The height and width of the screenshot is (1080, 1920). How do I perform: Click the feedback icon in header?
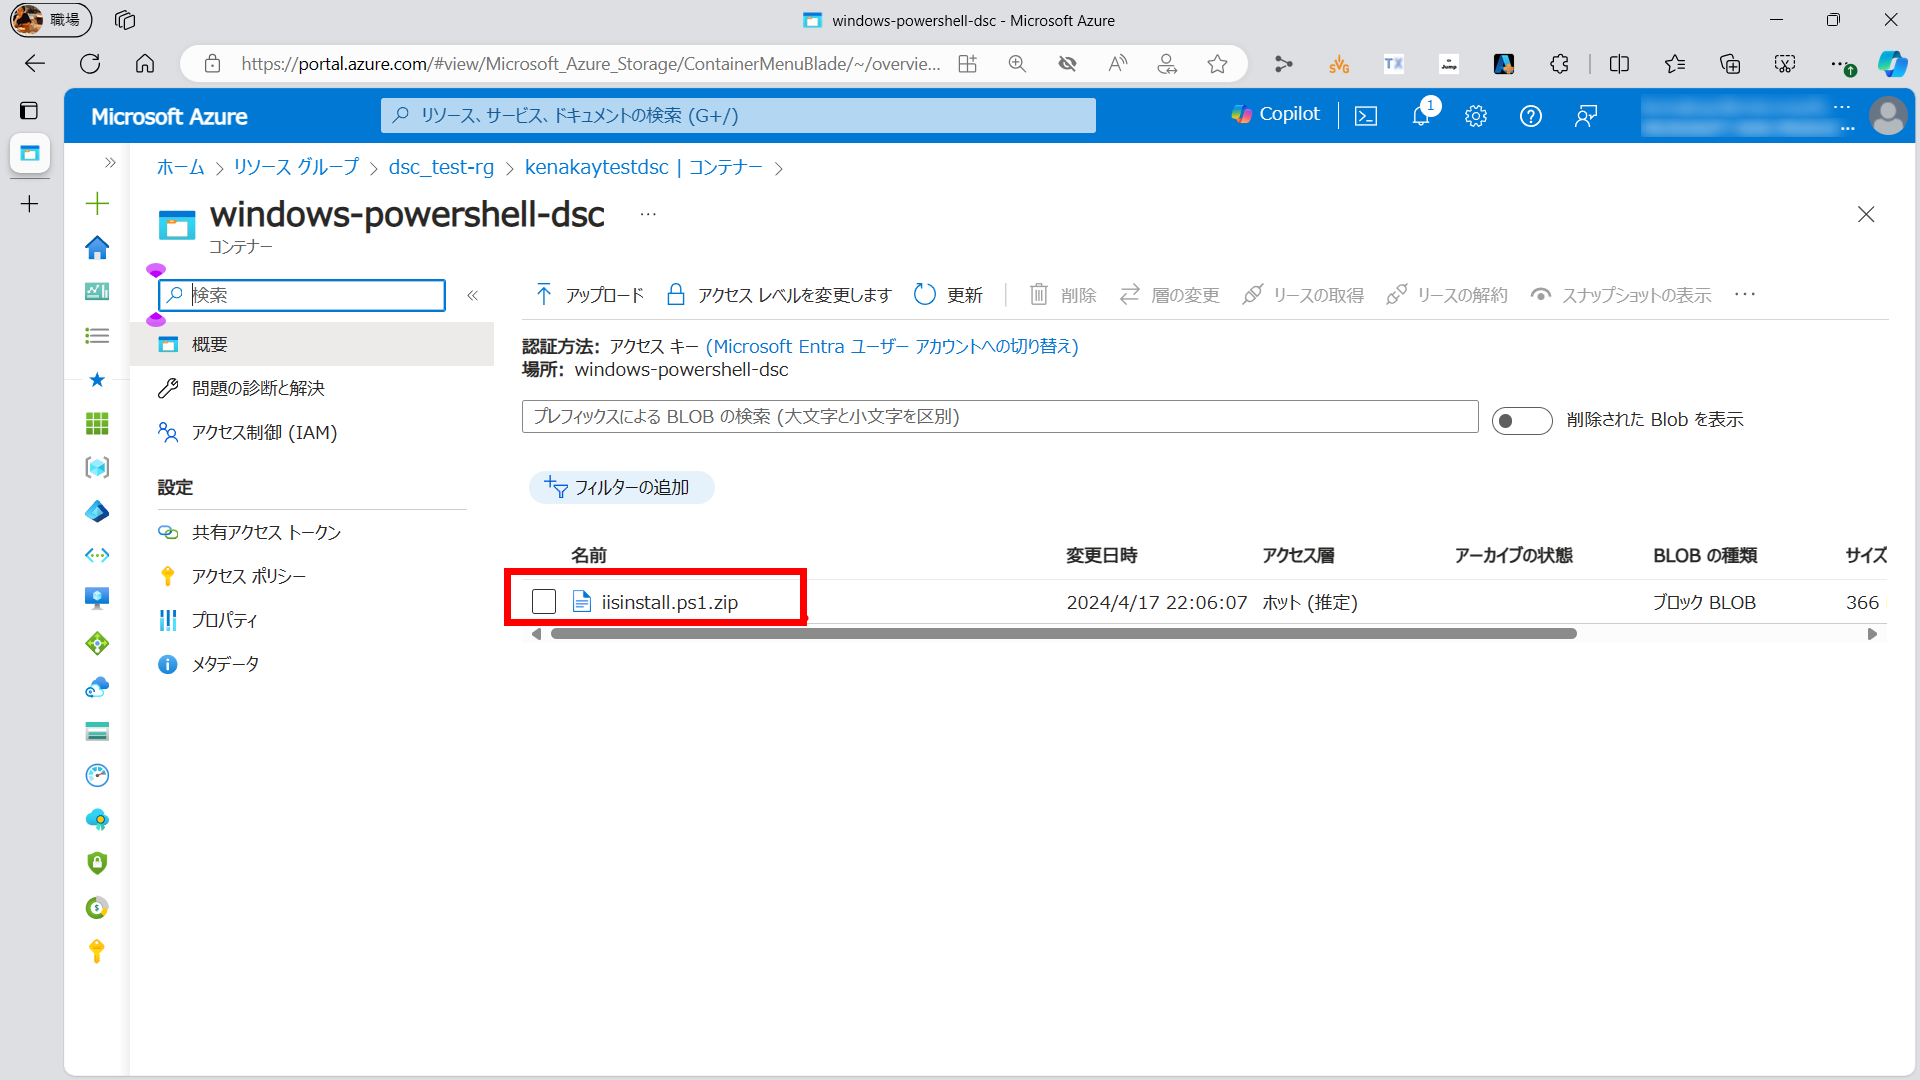click(x=1585, y=116)
